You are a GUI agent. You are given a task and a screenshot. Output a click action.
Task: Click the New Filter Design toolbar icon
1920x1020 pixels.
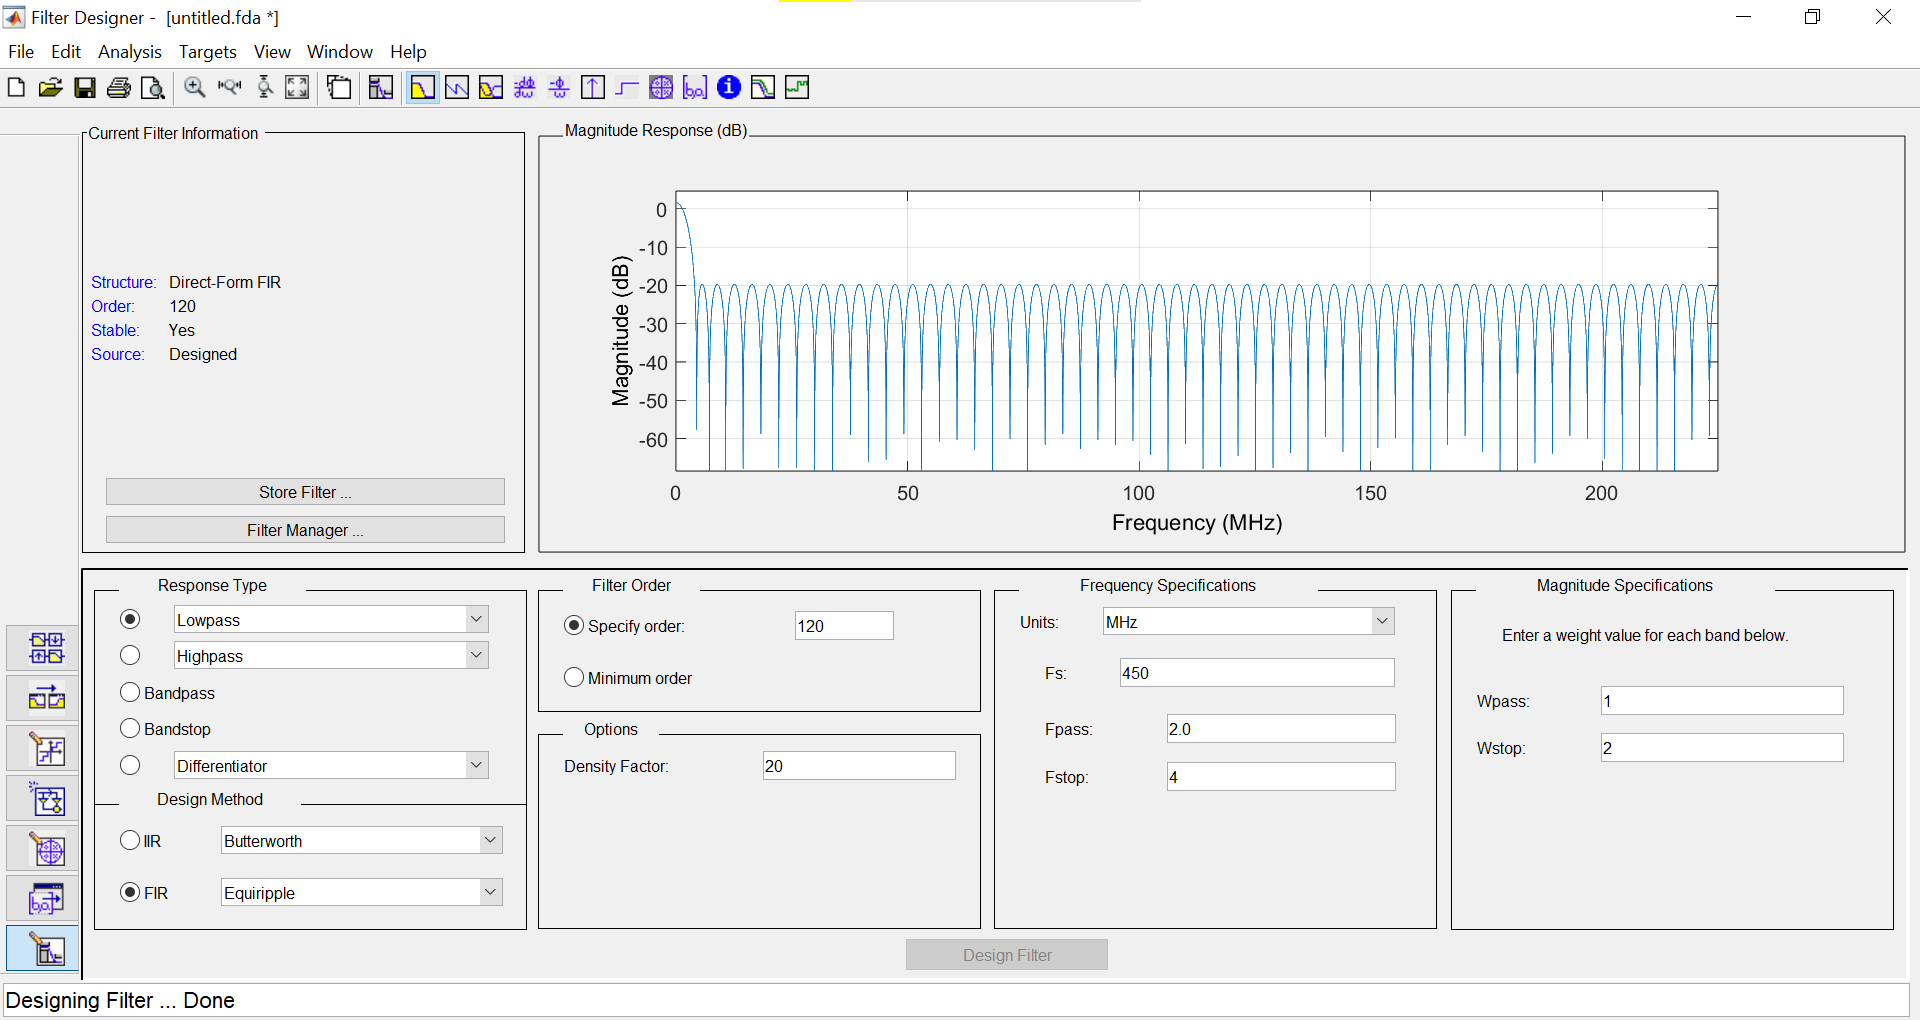pos(16,88)
